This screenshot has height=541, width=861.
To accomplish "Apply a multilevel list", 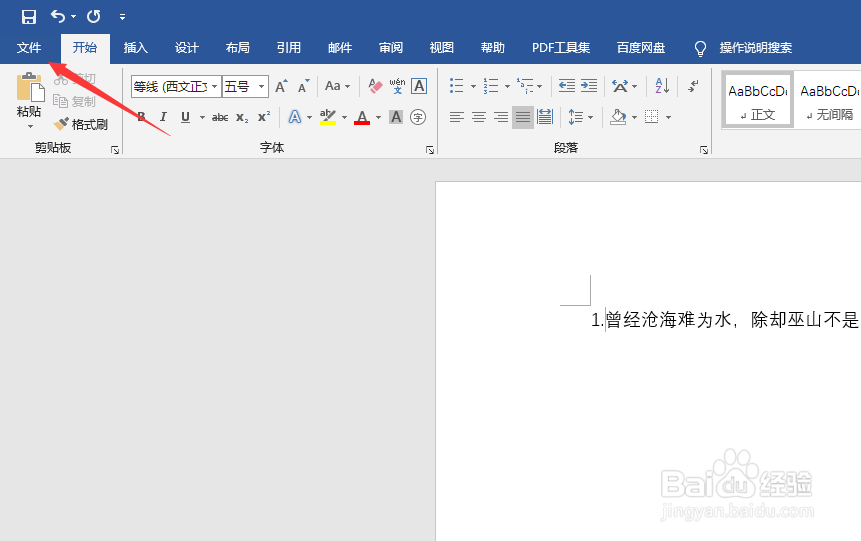I will (525, 86).
